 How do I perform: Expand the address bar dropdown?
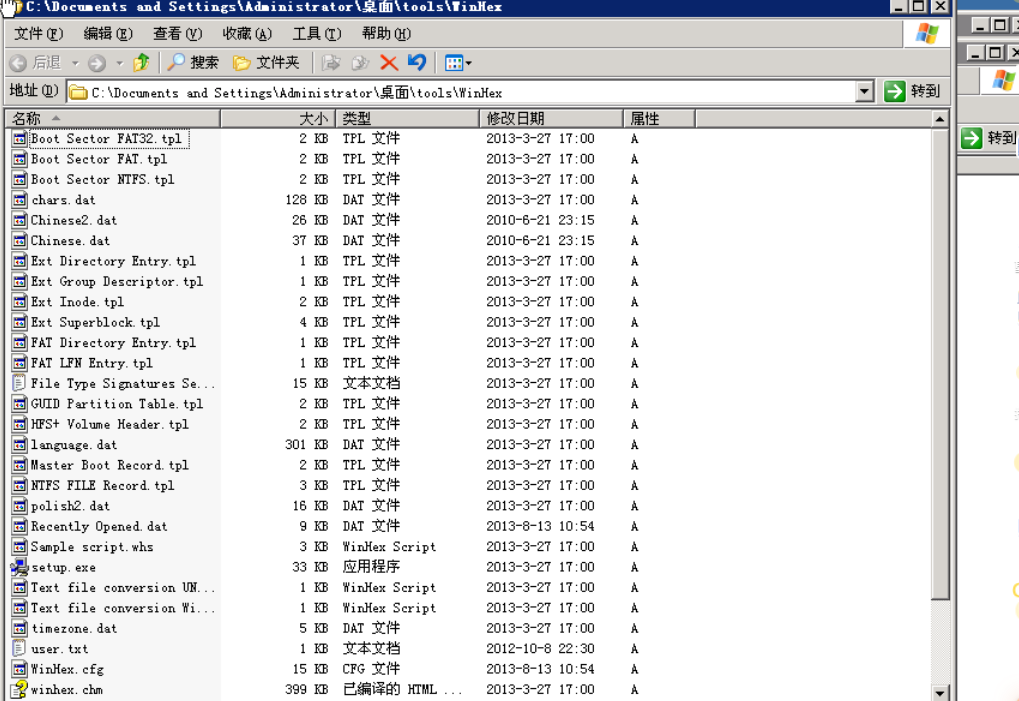pos(864,92)
